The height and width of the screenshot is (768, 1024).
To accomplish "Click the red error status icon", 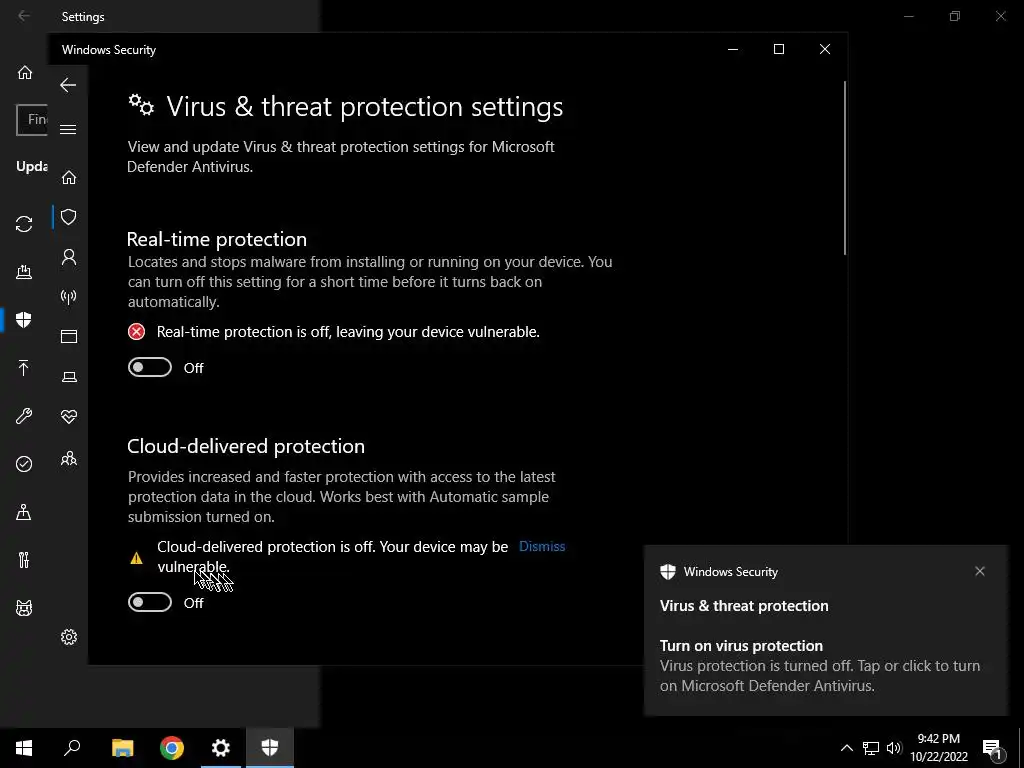I will (x=136, y=332).
